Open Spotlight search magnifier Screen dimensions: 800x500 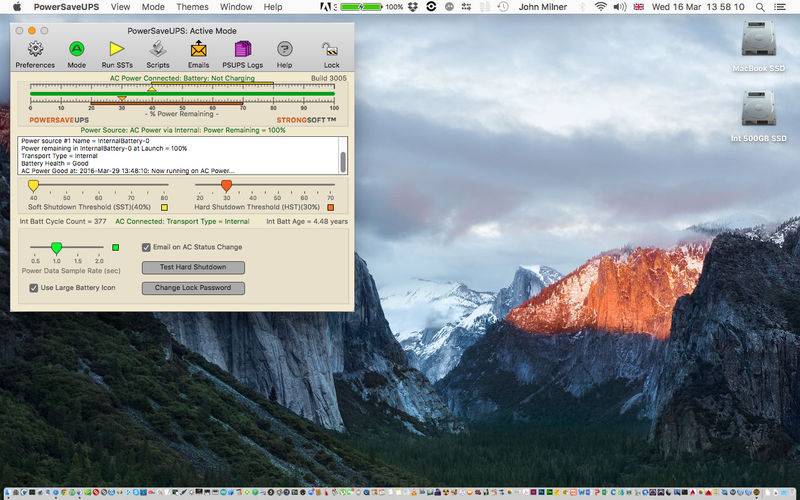coord(760,7)
